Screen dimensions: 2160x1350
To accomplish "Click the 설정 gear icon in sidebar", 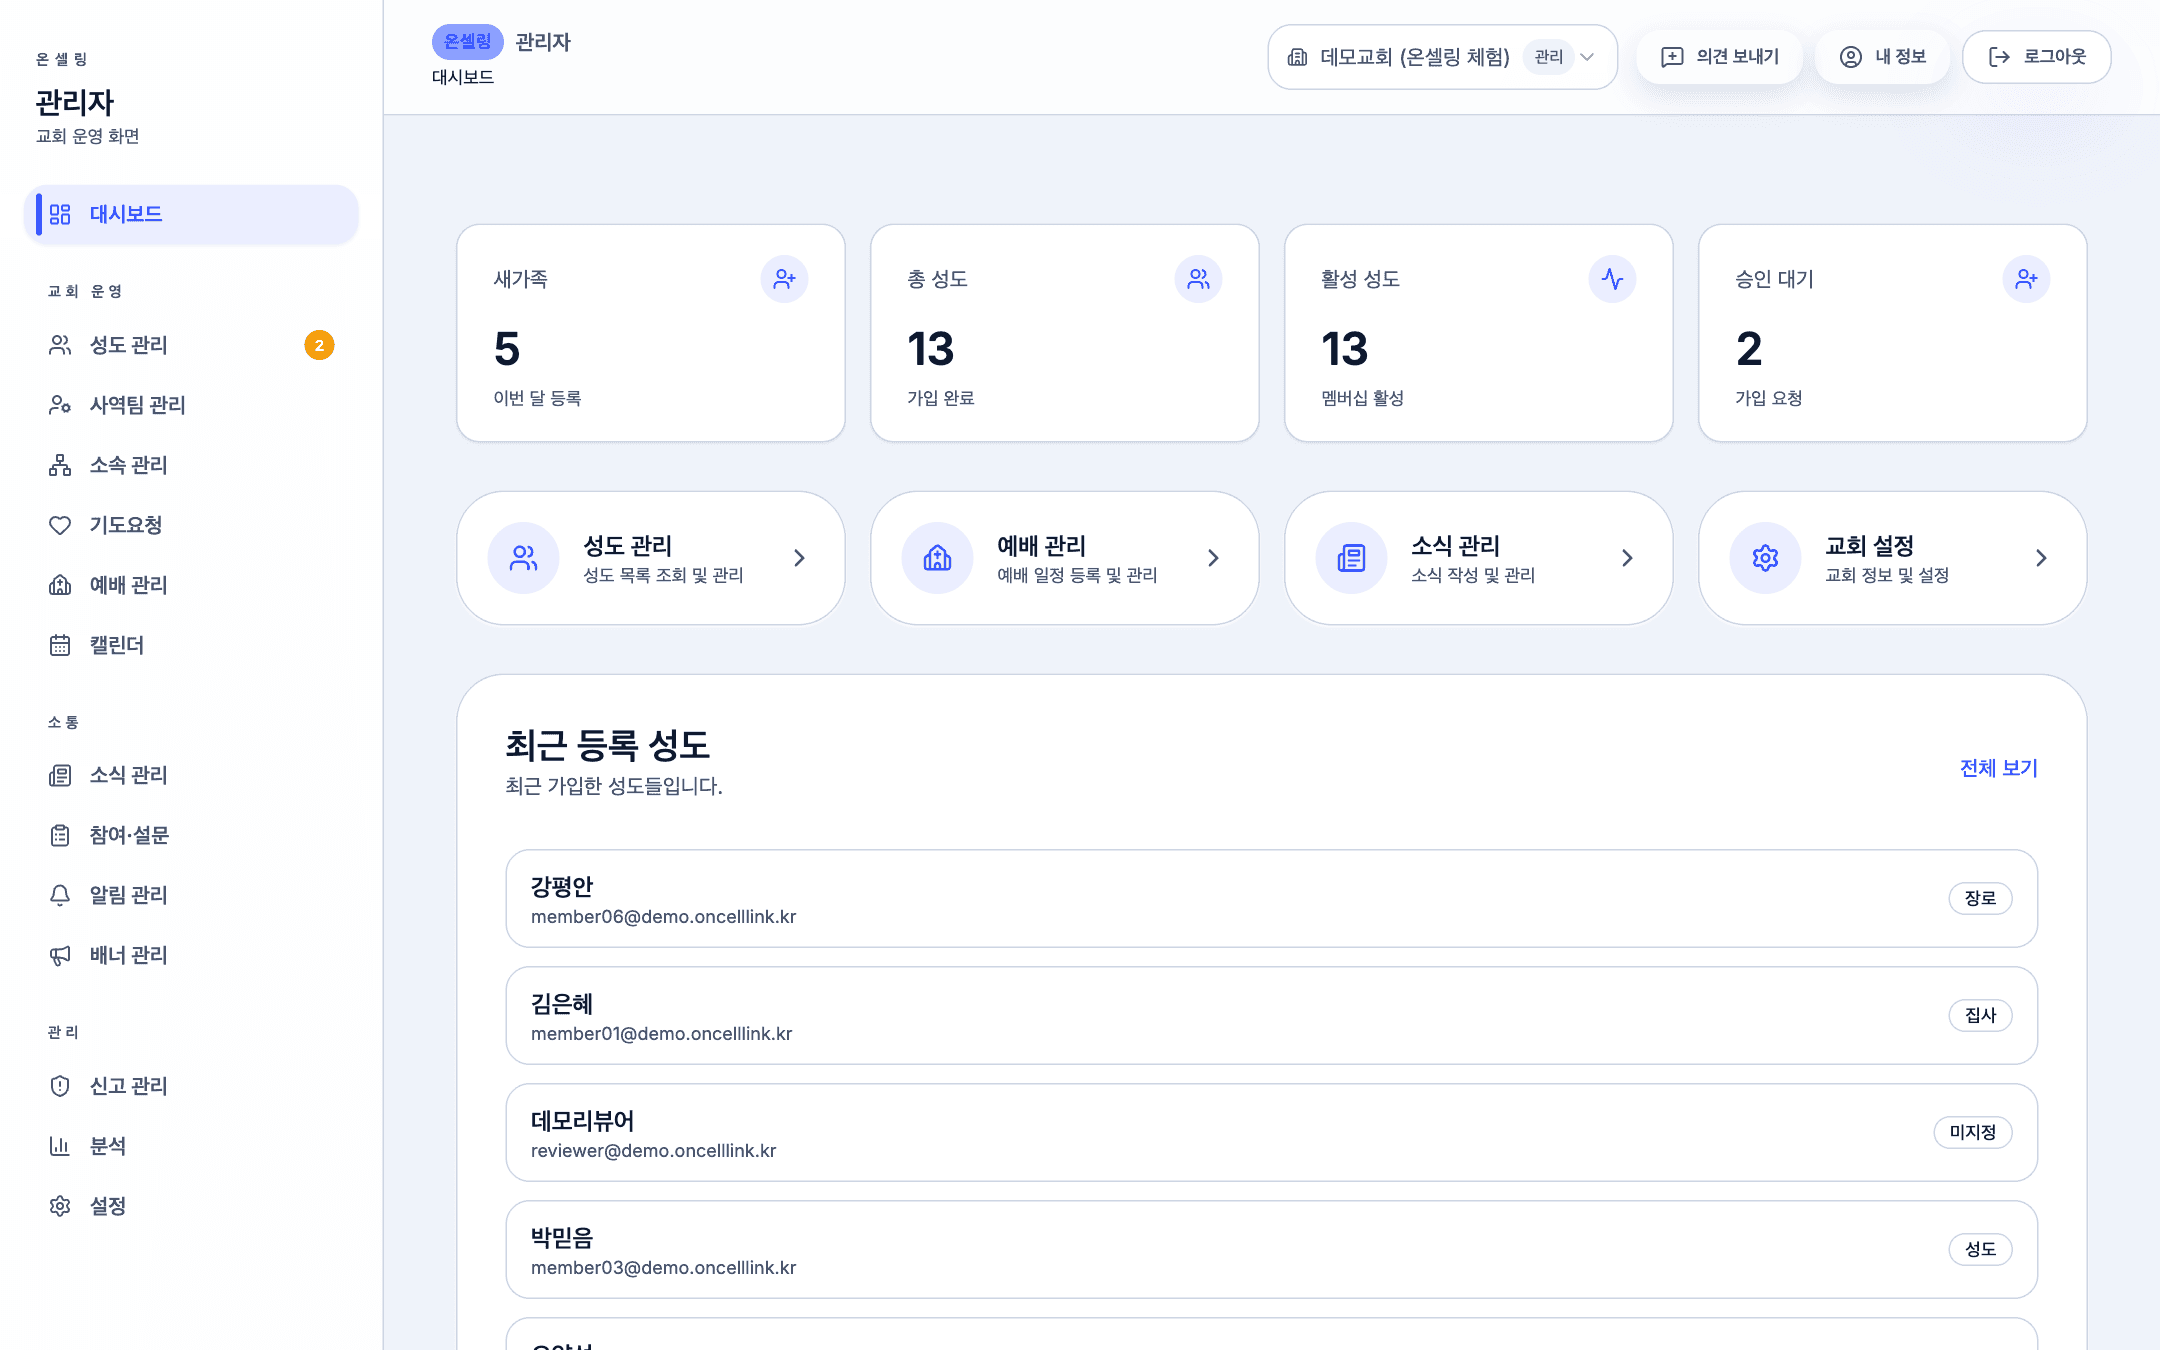I will pos(60,1206).
